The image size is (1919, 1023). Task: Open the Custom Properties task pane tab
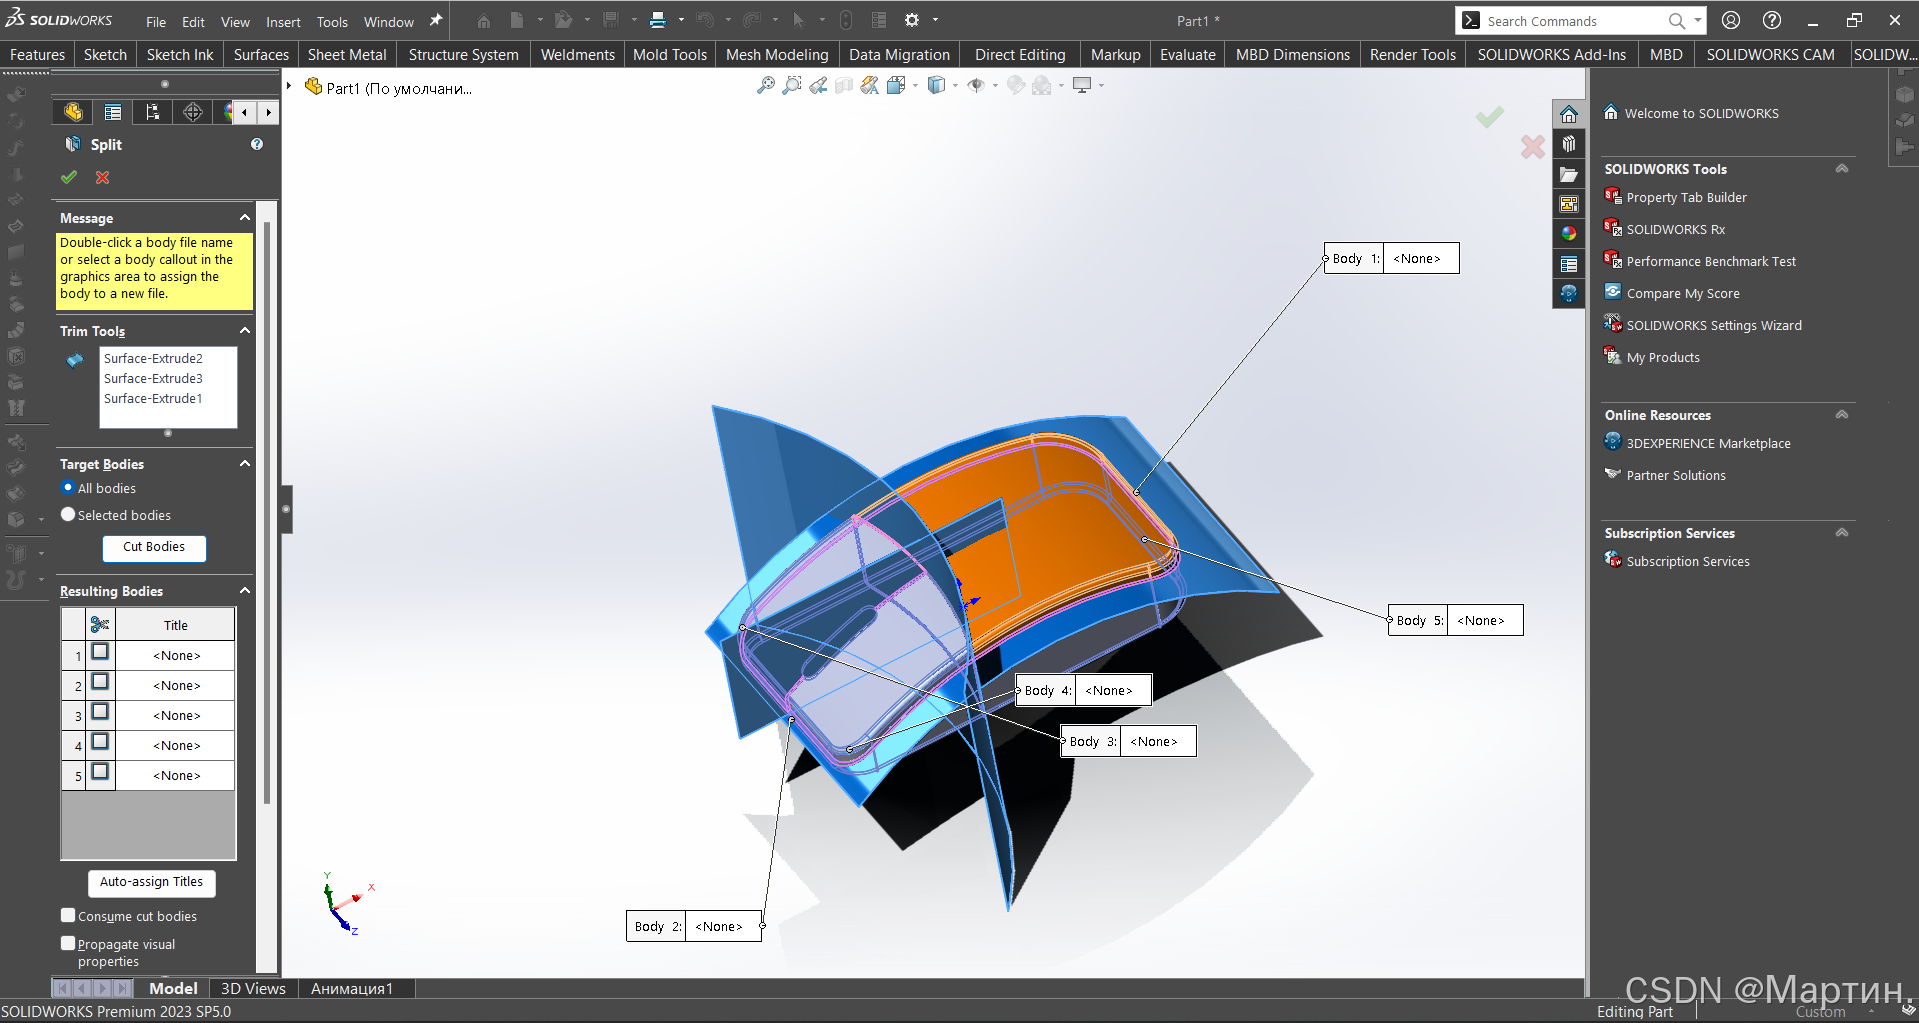[x=1568, y=264]
